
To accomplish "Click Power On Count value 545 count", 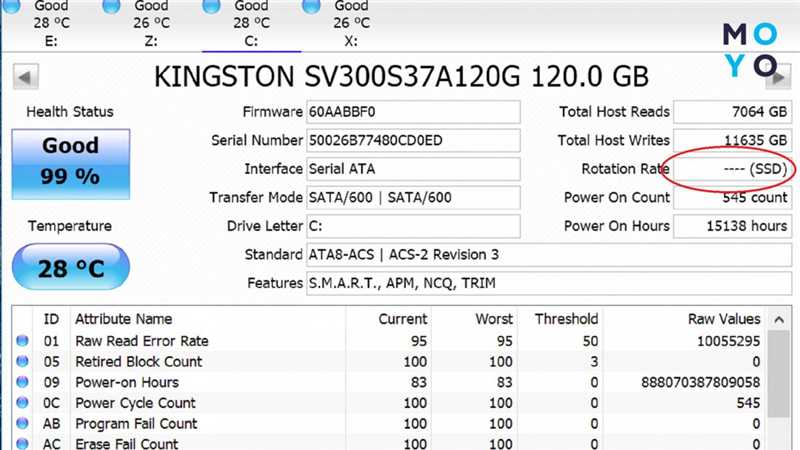I will pyautogui.click(x=733, y=197).
